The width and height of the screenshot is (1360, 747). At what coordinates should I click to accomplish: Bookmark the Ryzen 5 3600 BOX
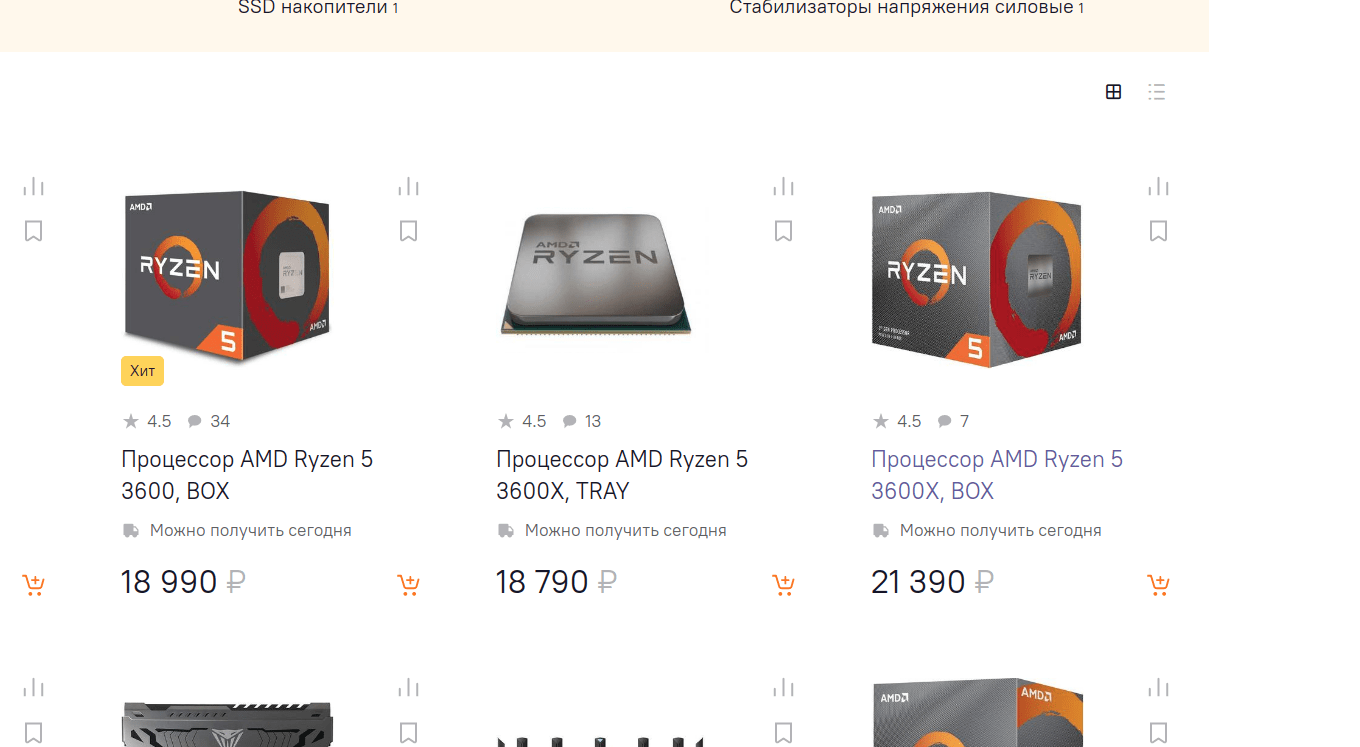click(x=408, y=231)
